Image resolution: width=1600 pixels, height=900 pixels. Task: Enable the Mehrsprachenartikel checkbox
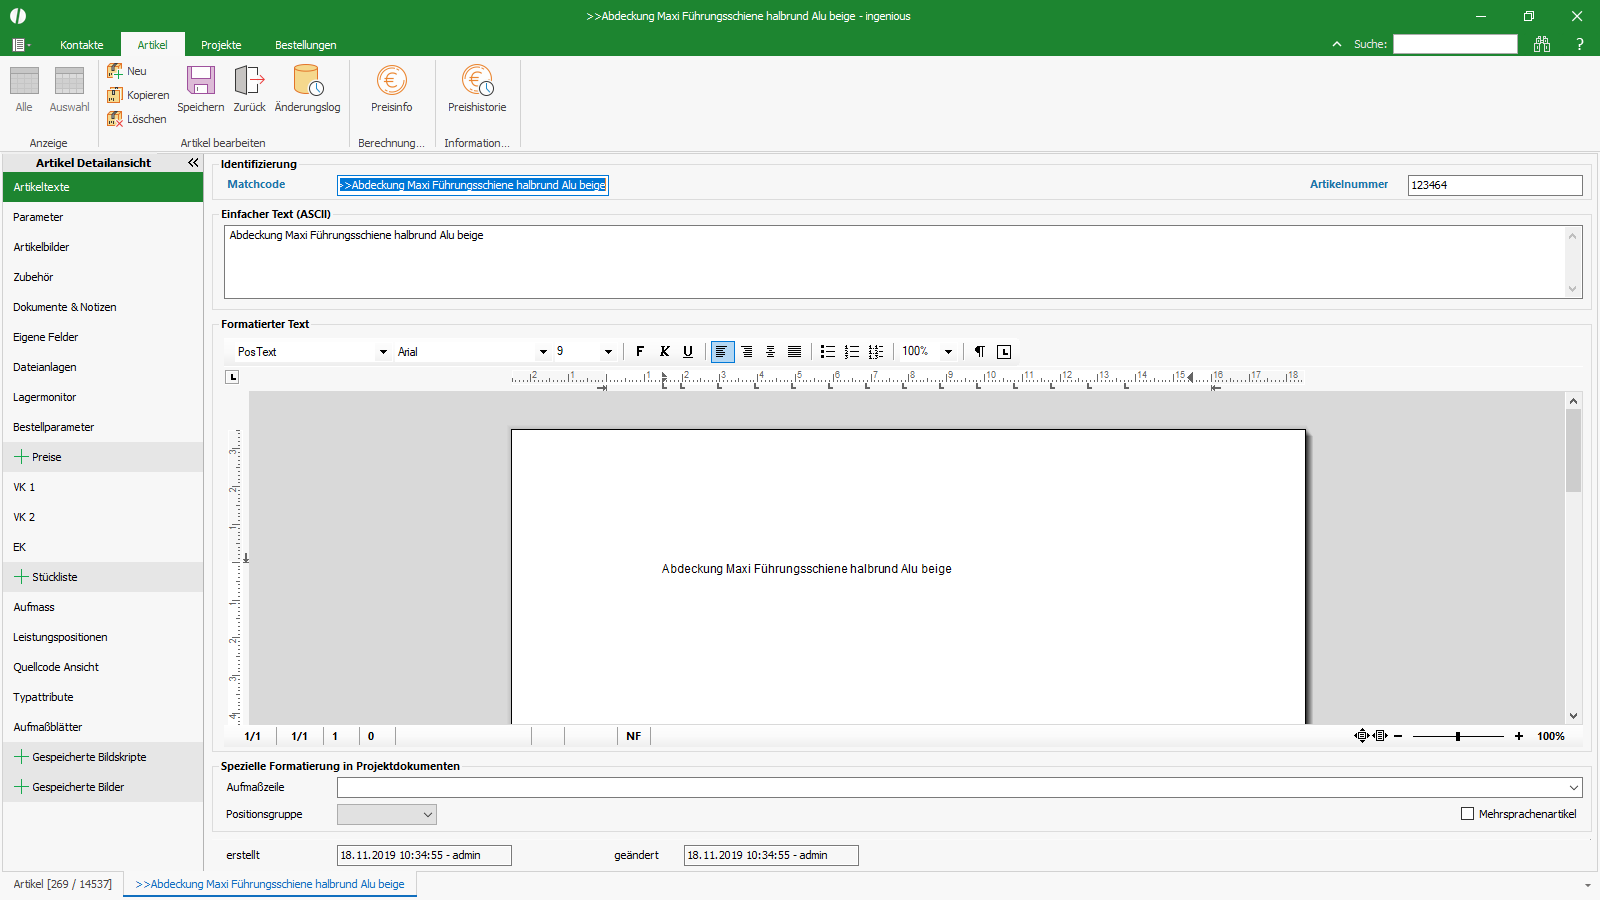pyautogui.click(x=1468, y=814)
